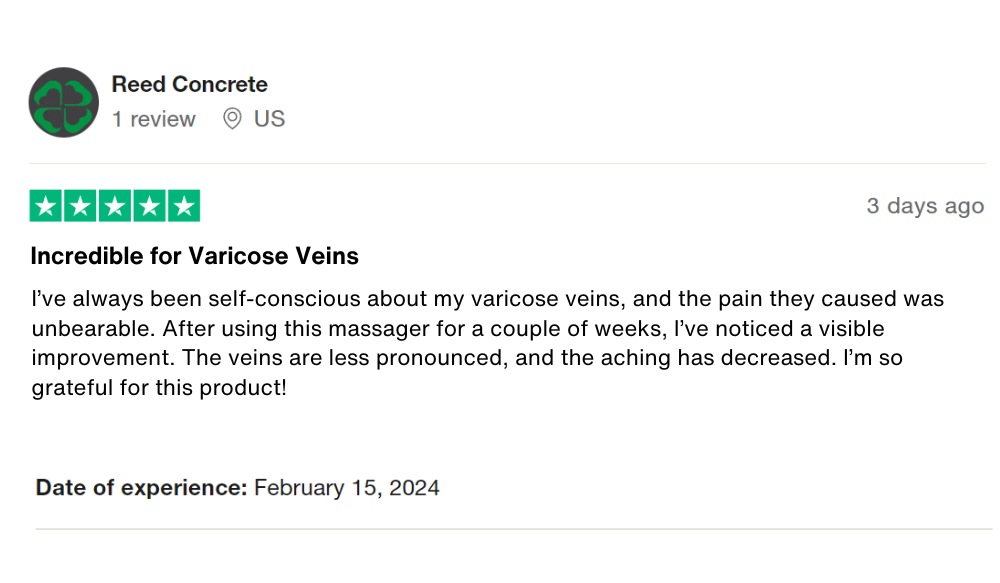The width and height of the screenshot is (1000, 583).
Task: Click Reed Concrete's green clover avatar
Action: (64, 102)
